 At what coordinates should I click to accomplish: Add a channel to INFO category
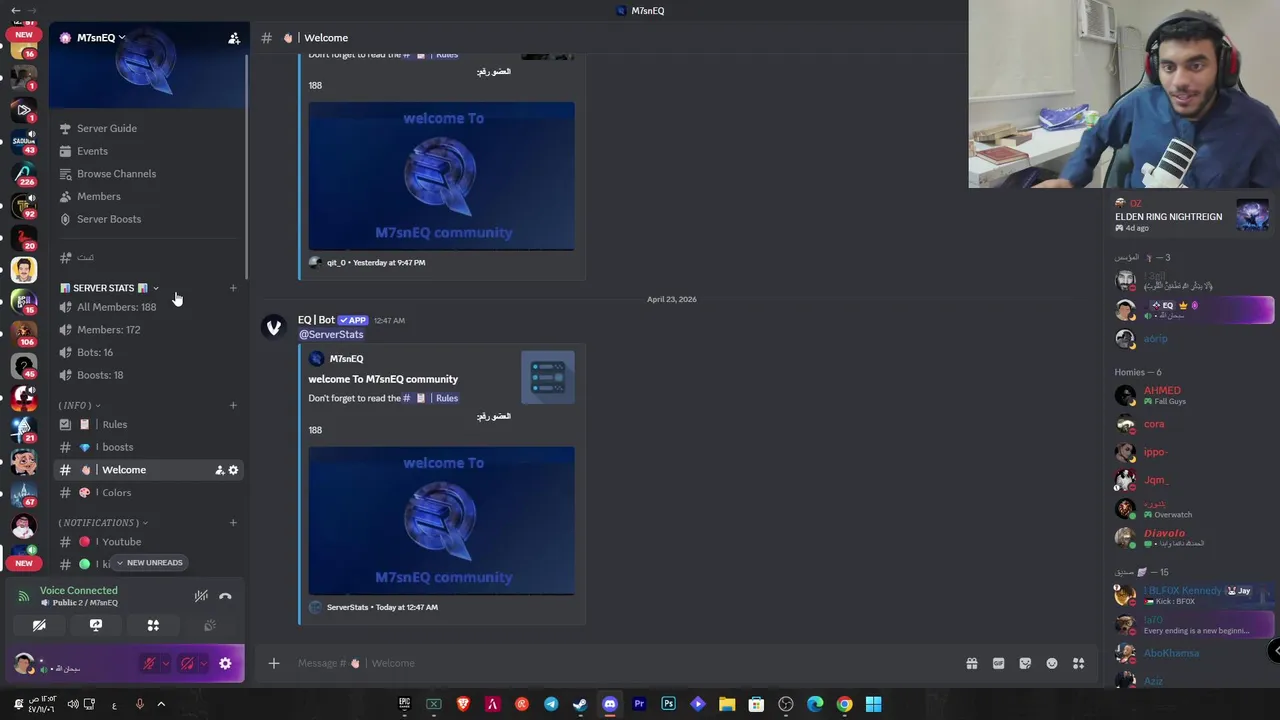233,405
